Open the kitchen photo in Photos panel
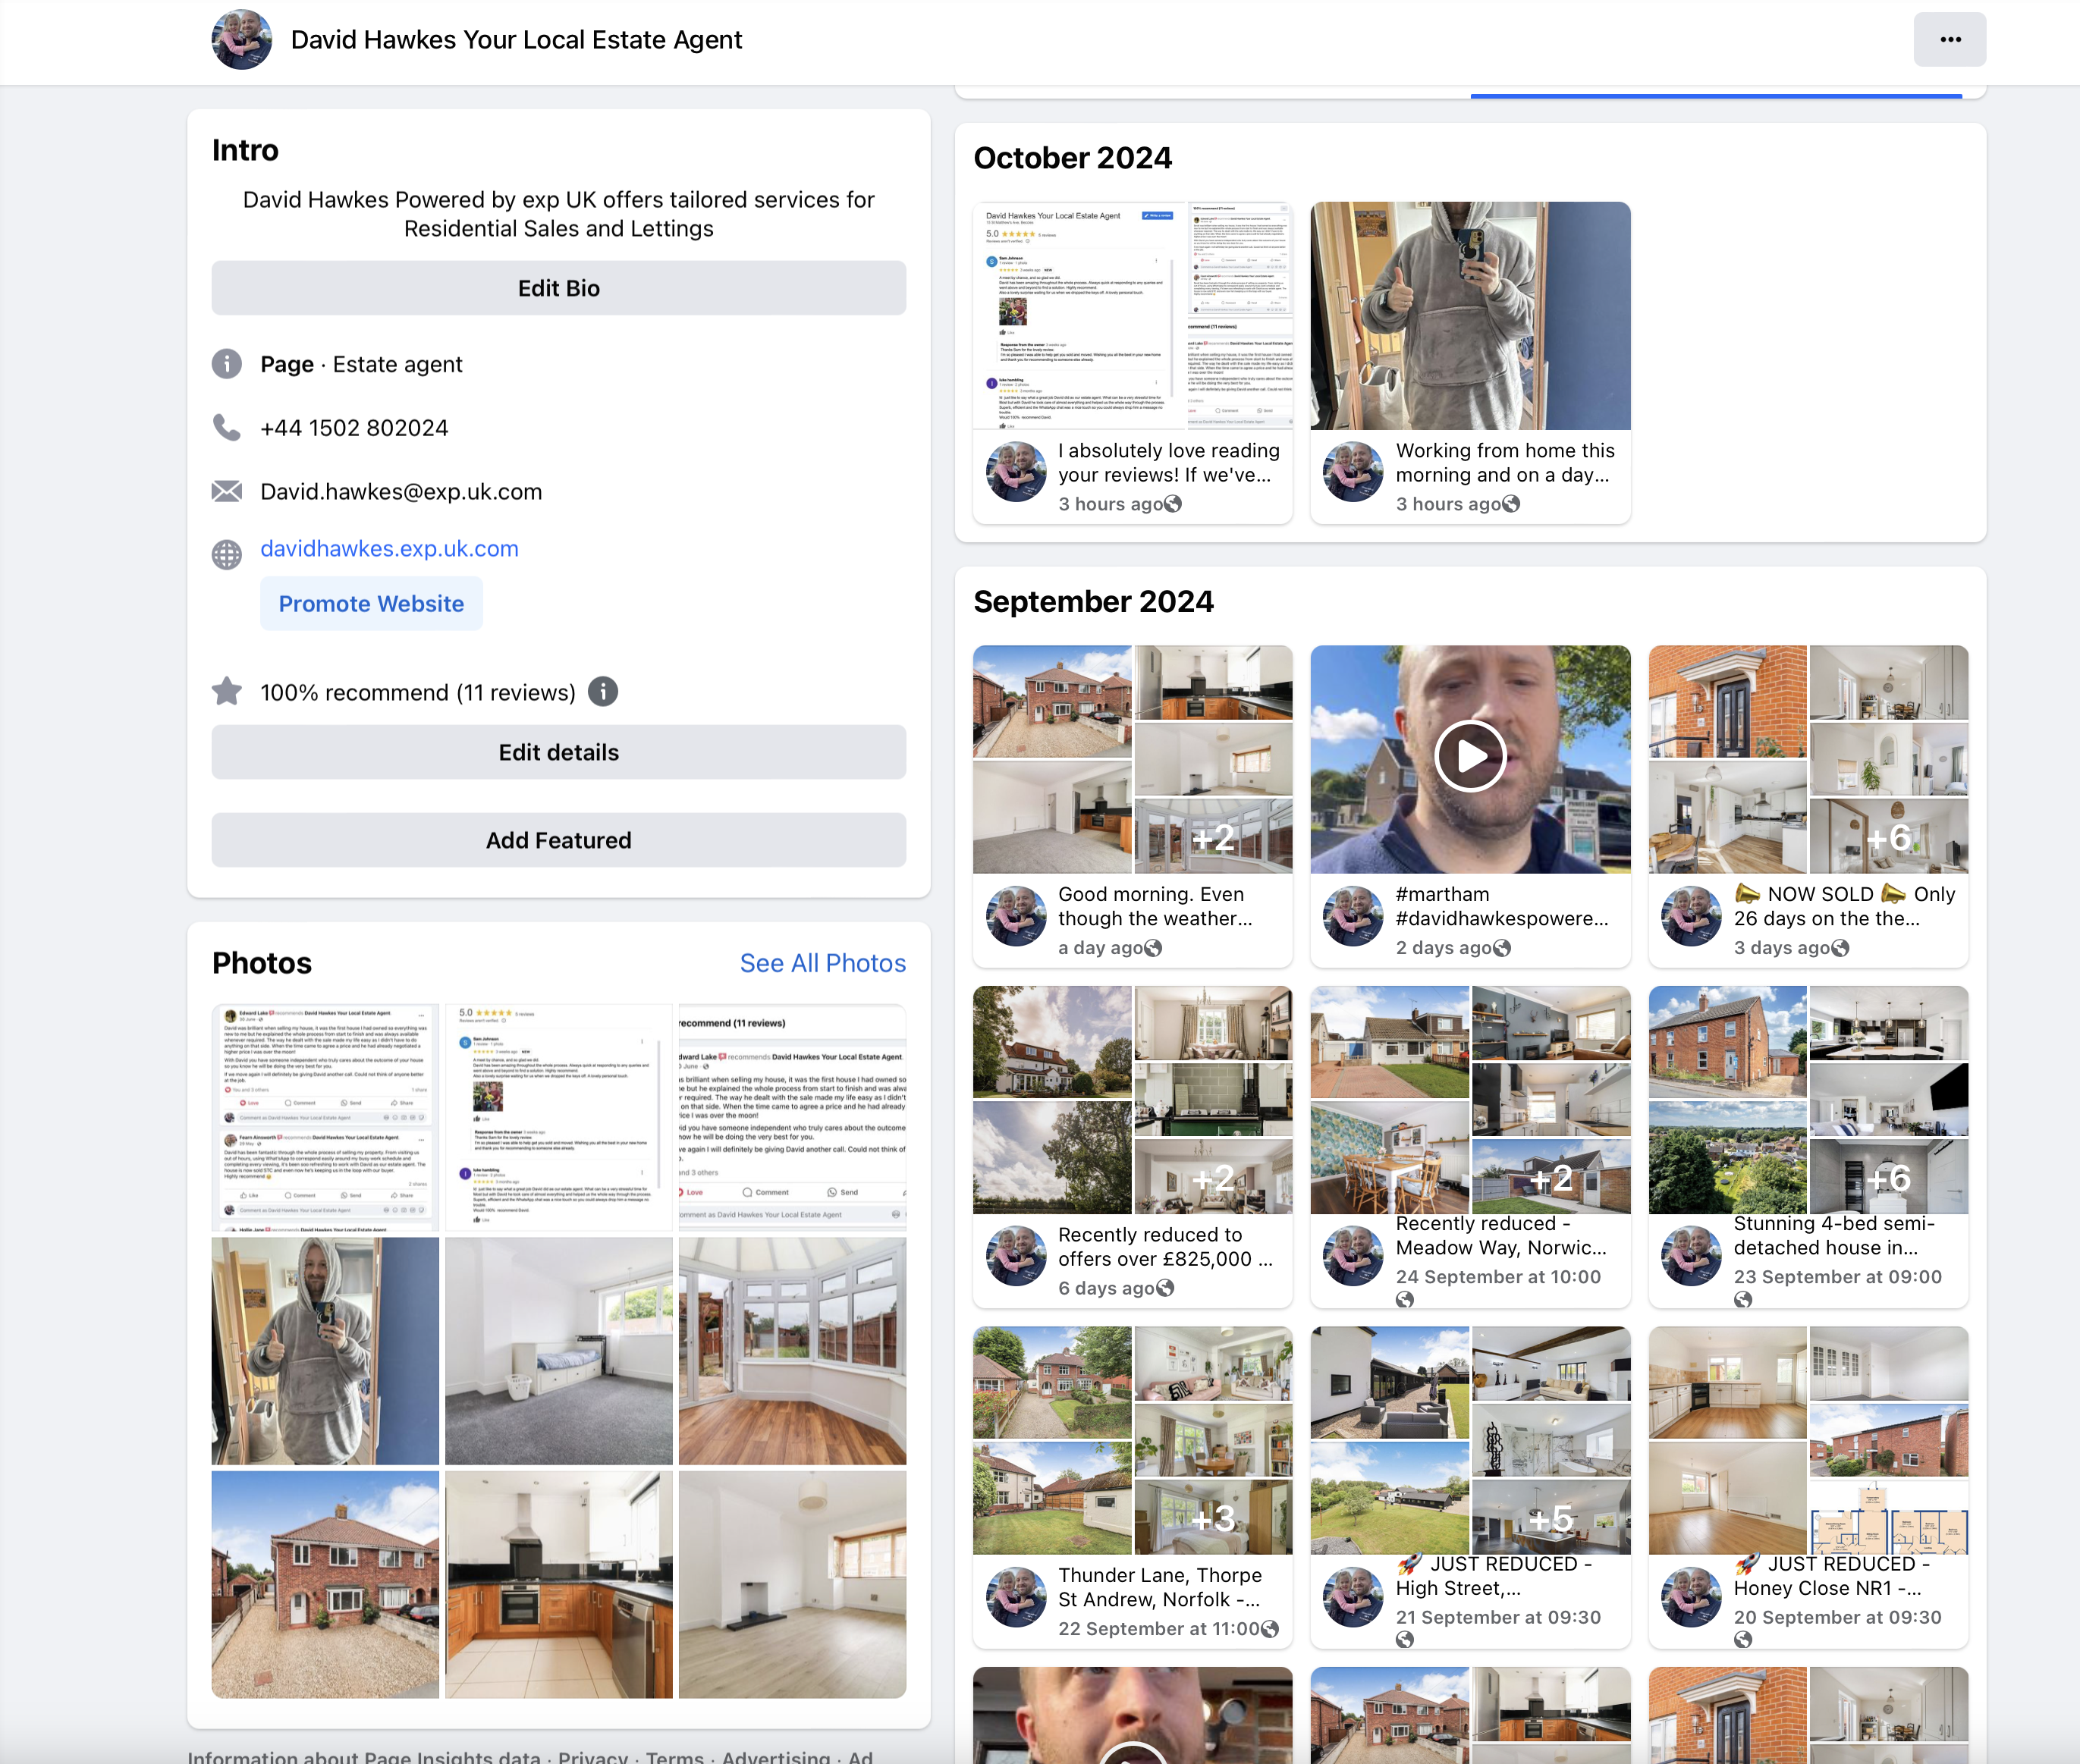This screenshot has height=1764, width=2080. pos(559,1584)
